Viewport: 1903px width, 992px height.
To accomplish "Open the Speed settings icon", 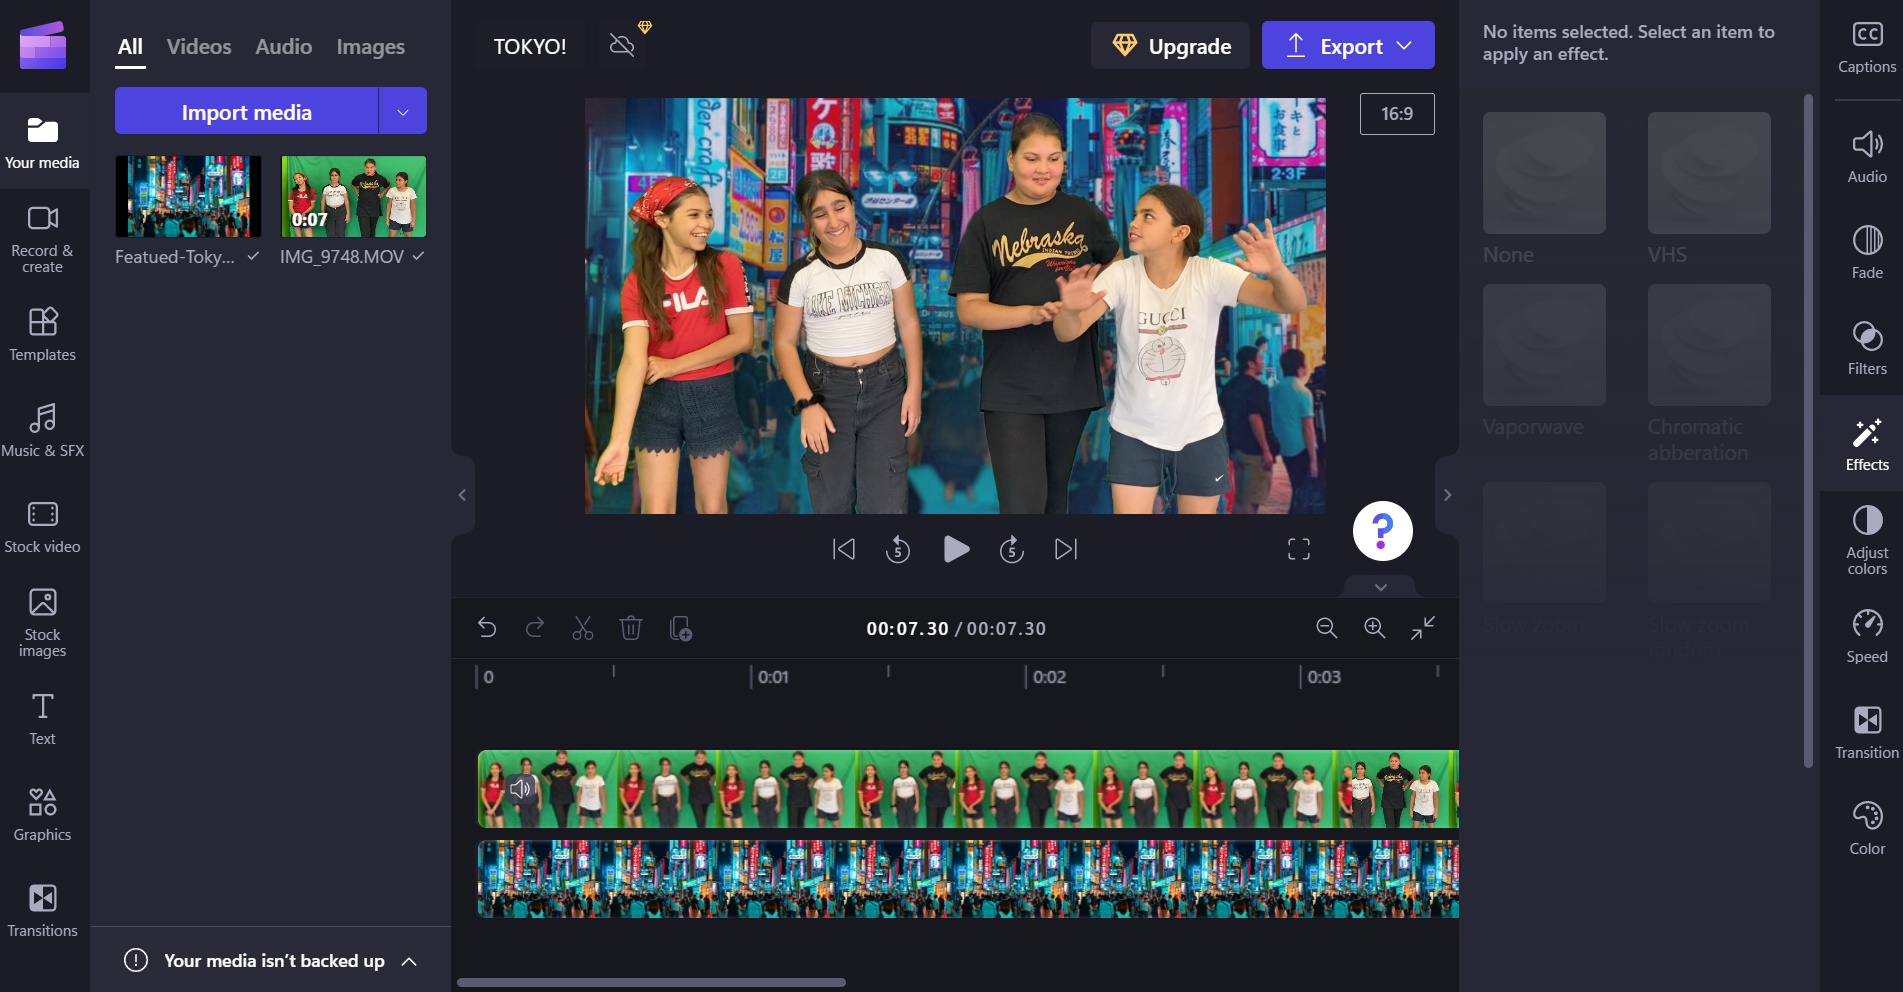I will coord(1866,635).
